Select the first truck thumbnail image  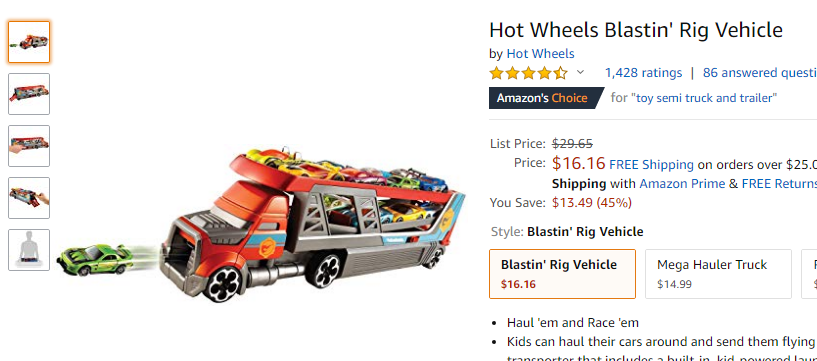click(x=29, y=42)
